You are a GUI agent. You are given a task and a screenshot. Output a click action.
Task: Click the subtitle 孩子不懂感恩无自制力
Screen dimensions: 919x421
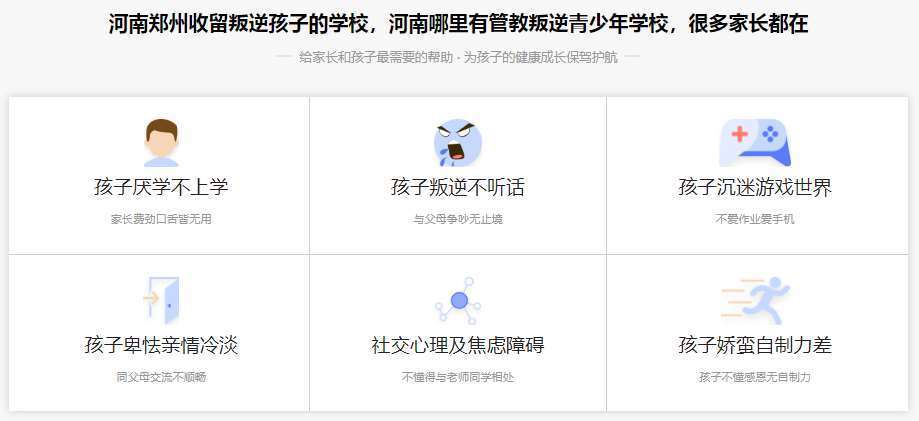pyautogui.click(x=755, y=377)
